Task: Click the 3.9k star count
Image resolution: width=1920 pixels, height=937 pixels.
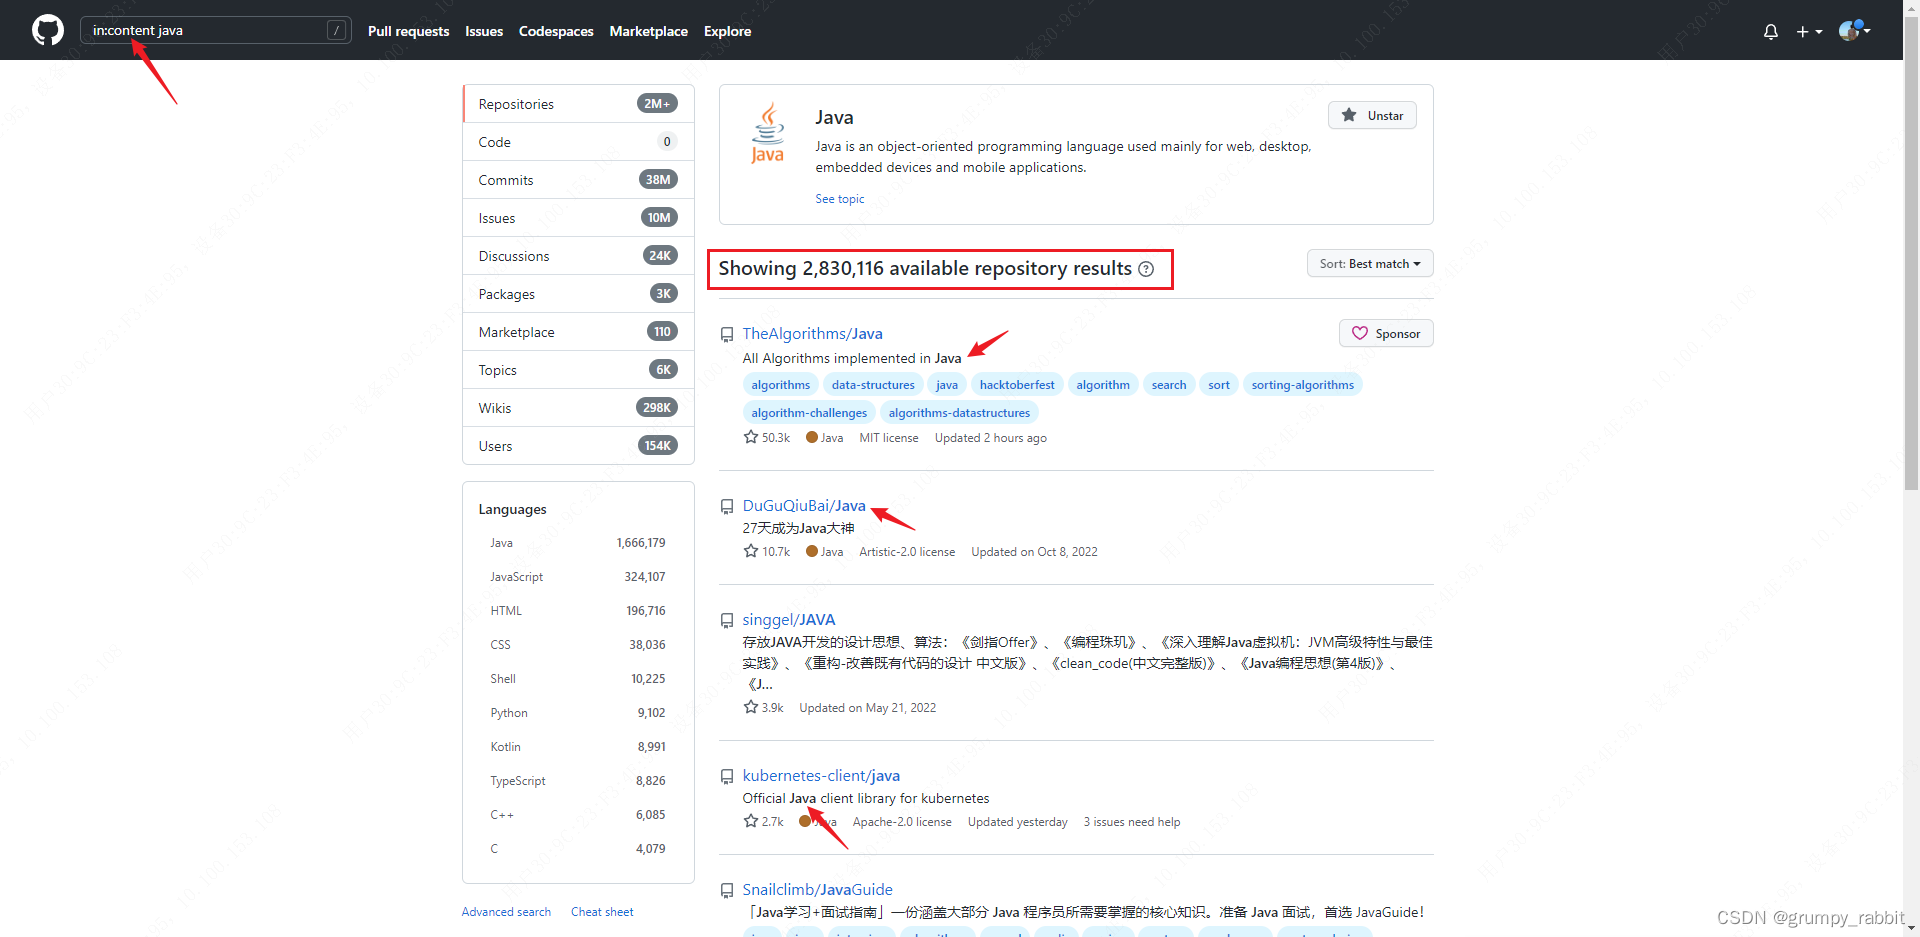Action: [x=764, y=708]
